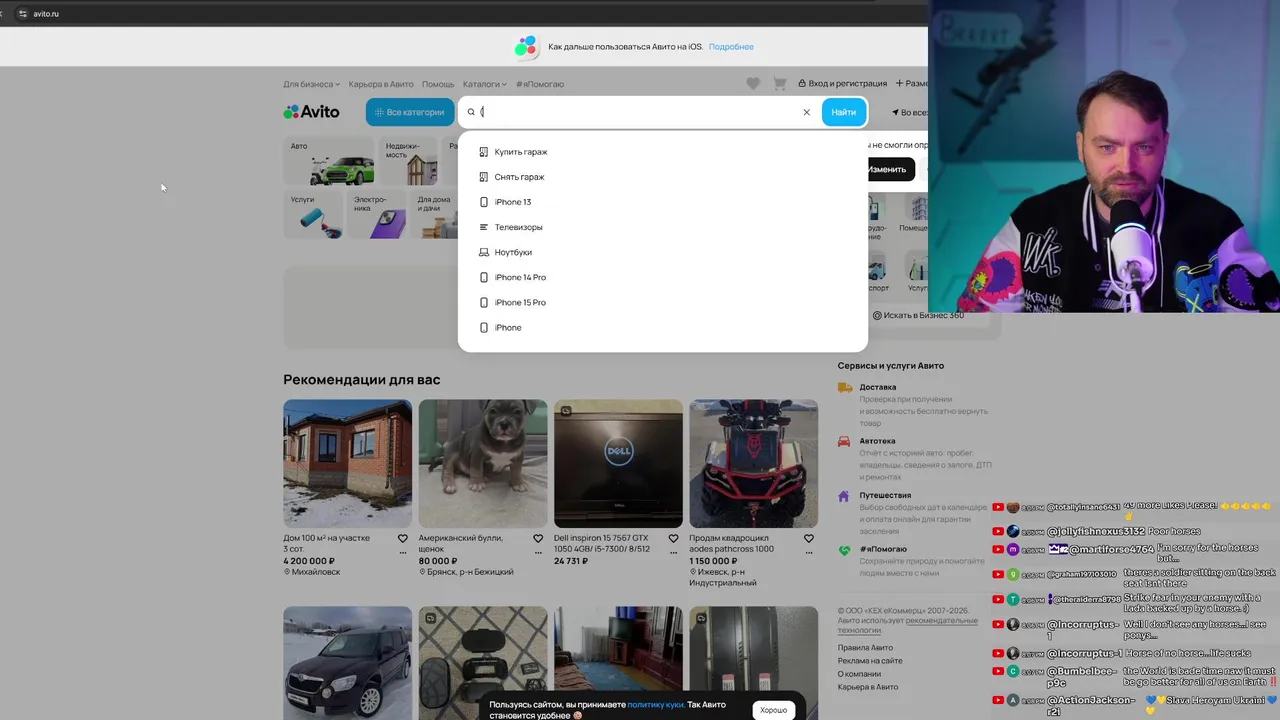Screen dimensions: 1280x720
Task: Like the Dell Inspiron listing
Action: [x=673, y=538]
